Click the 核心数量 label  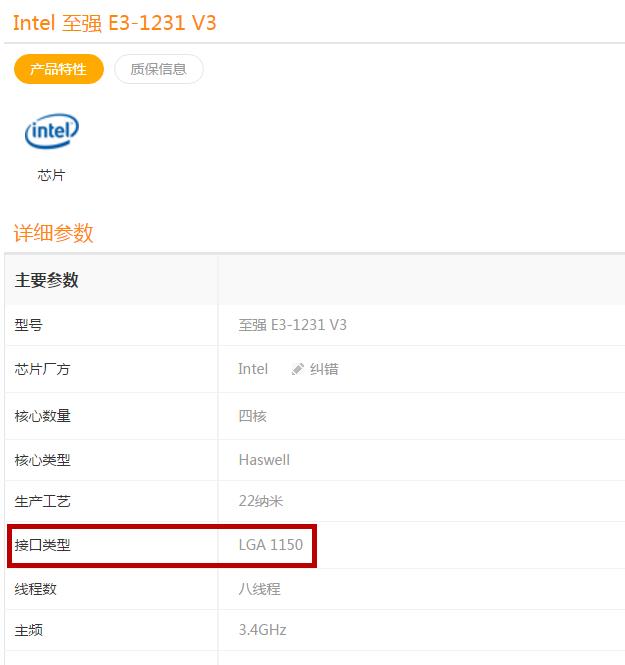click(42, 416)
